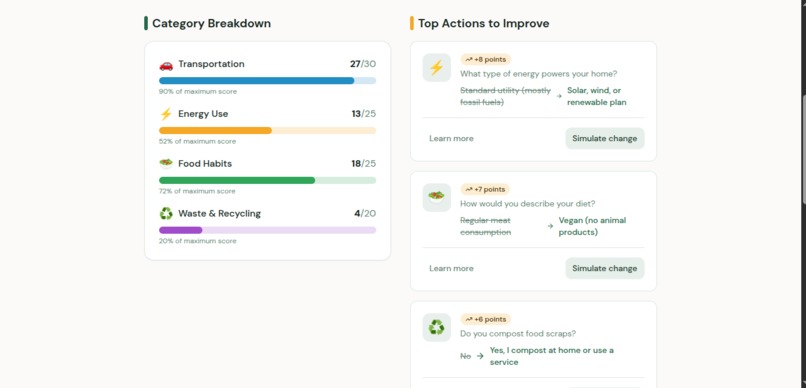
Task: Click 'Yes, I compost at home' option
Action: tap(552, 356)
